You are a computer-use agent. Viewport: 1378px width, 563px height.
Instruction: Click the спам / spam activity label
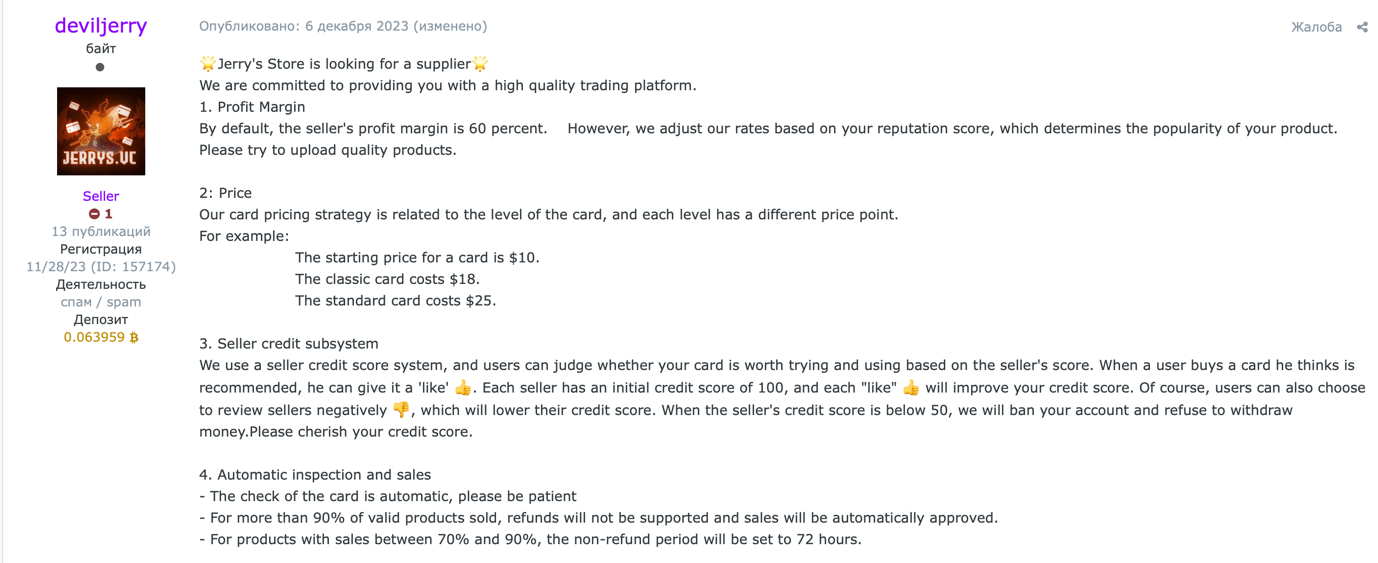[x=101, y=302]
